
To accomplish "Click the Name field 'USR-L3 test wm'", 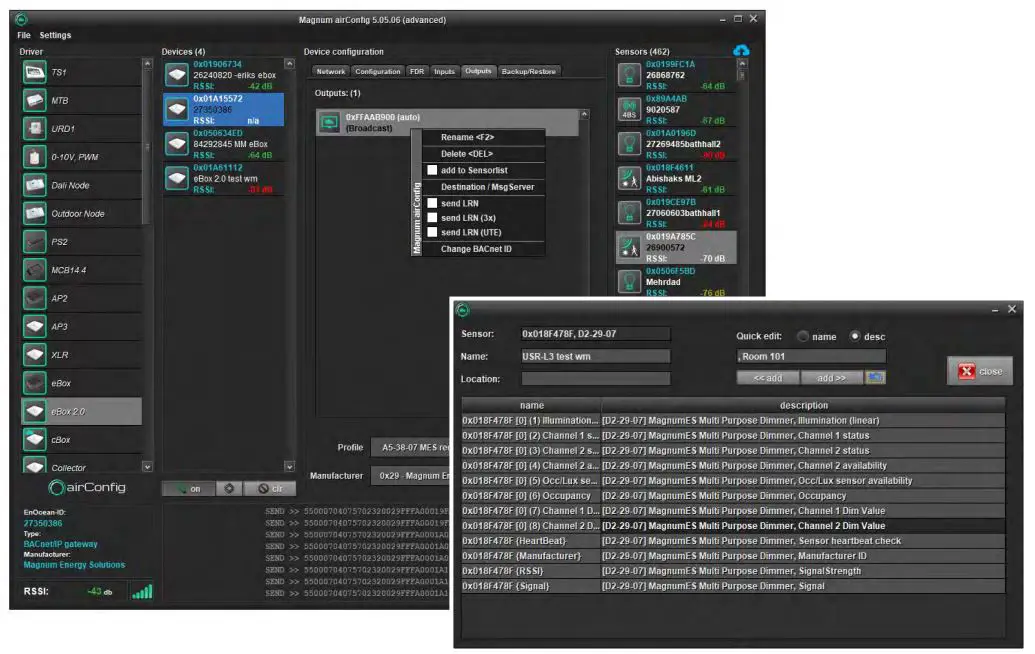I will 595,356.
